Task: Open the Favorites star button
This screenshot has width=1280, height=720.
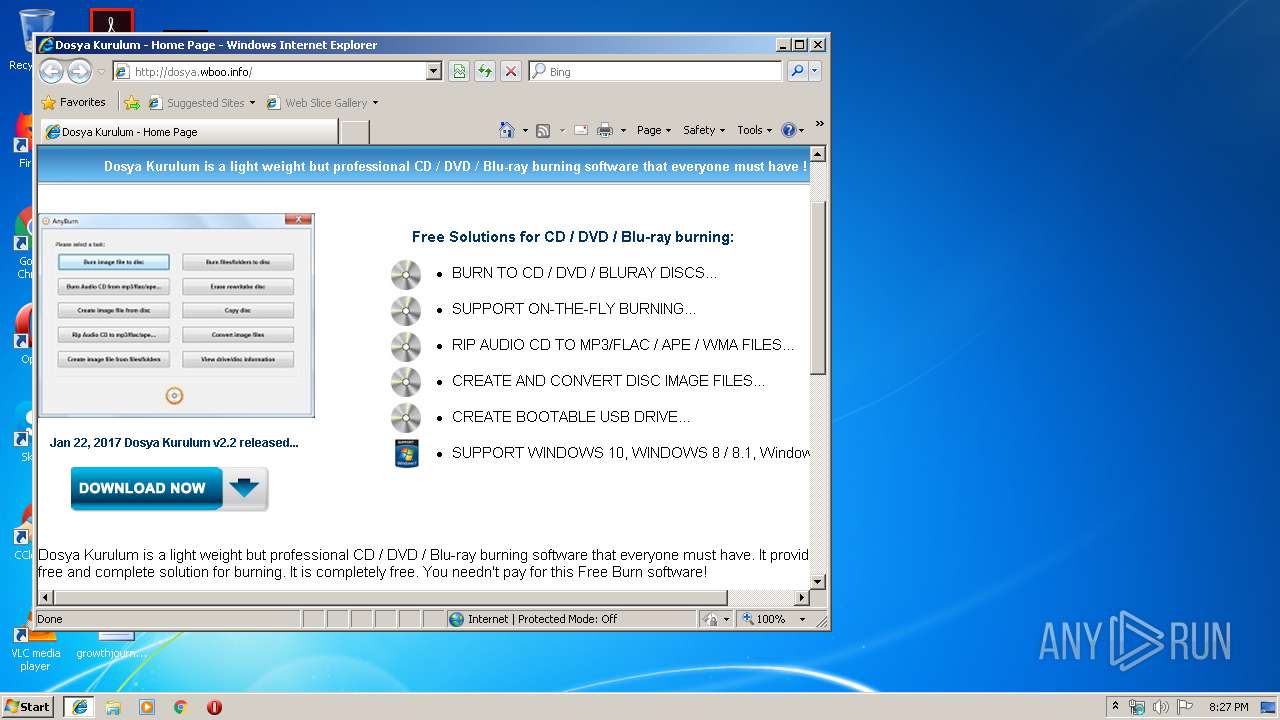Action: pyautogui.click(x=73, y=102)
